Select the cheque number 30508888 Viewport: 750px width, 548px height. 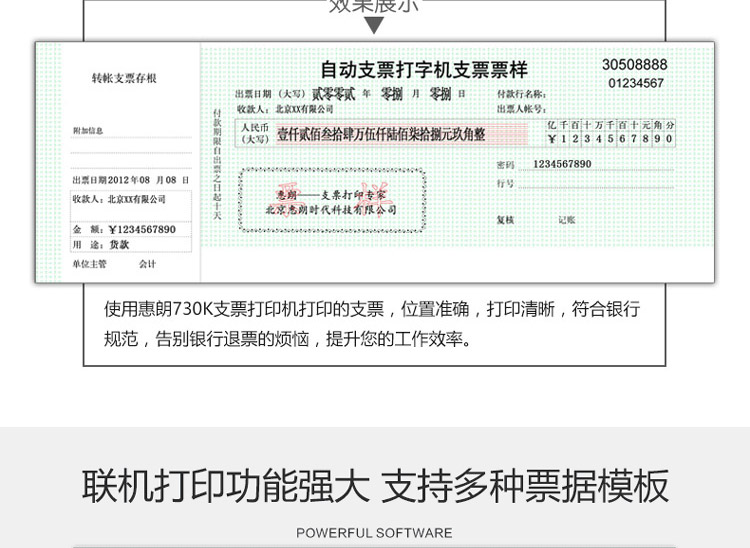[x=634, y=65]
